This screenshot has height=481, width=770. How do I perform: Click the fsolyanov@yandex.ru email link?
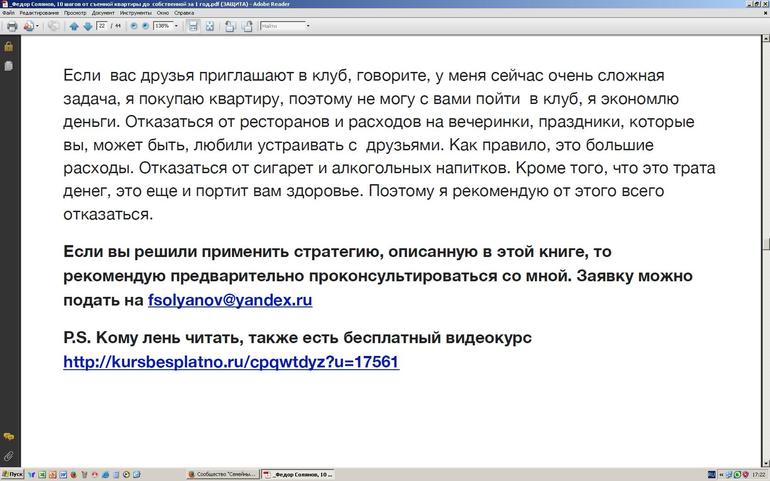[230, 299]
